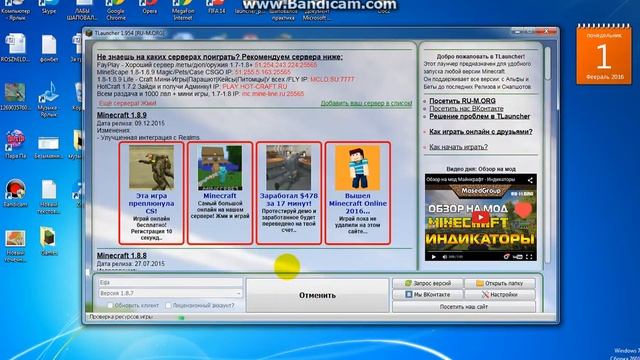
Task: Open the ROSDNELD document icon on desktop
Action: tap(16, 49)
